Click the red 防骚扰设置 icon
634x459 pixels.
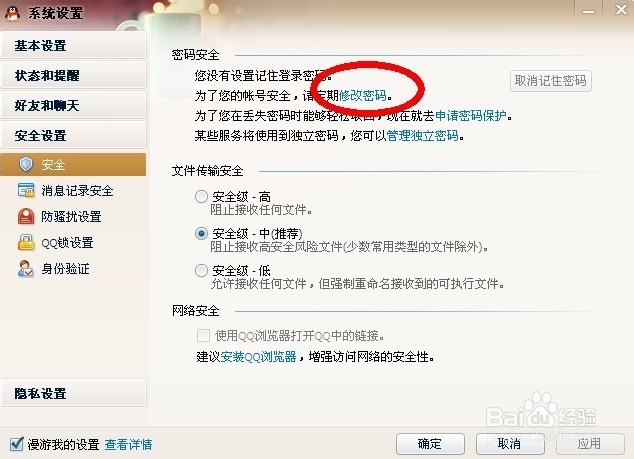coord(26,216)
